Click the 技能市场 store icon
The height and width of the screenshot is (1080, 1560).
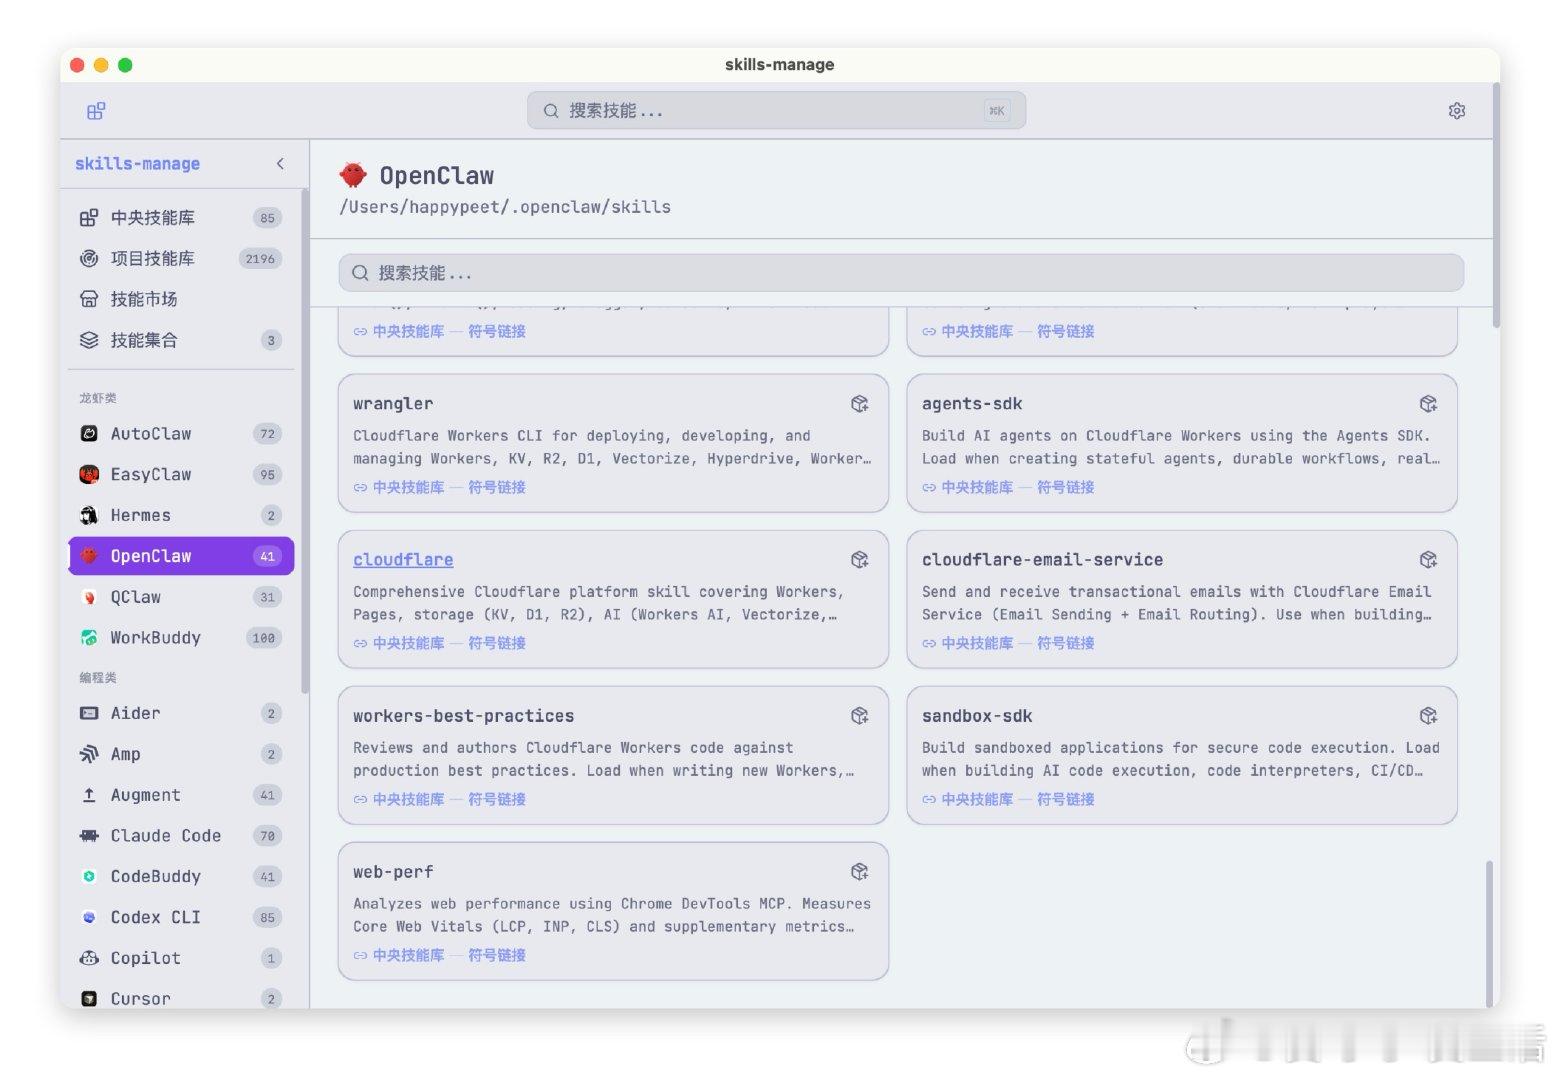point(89,299)
